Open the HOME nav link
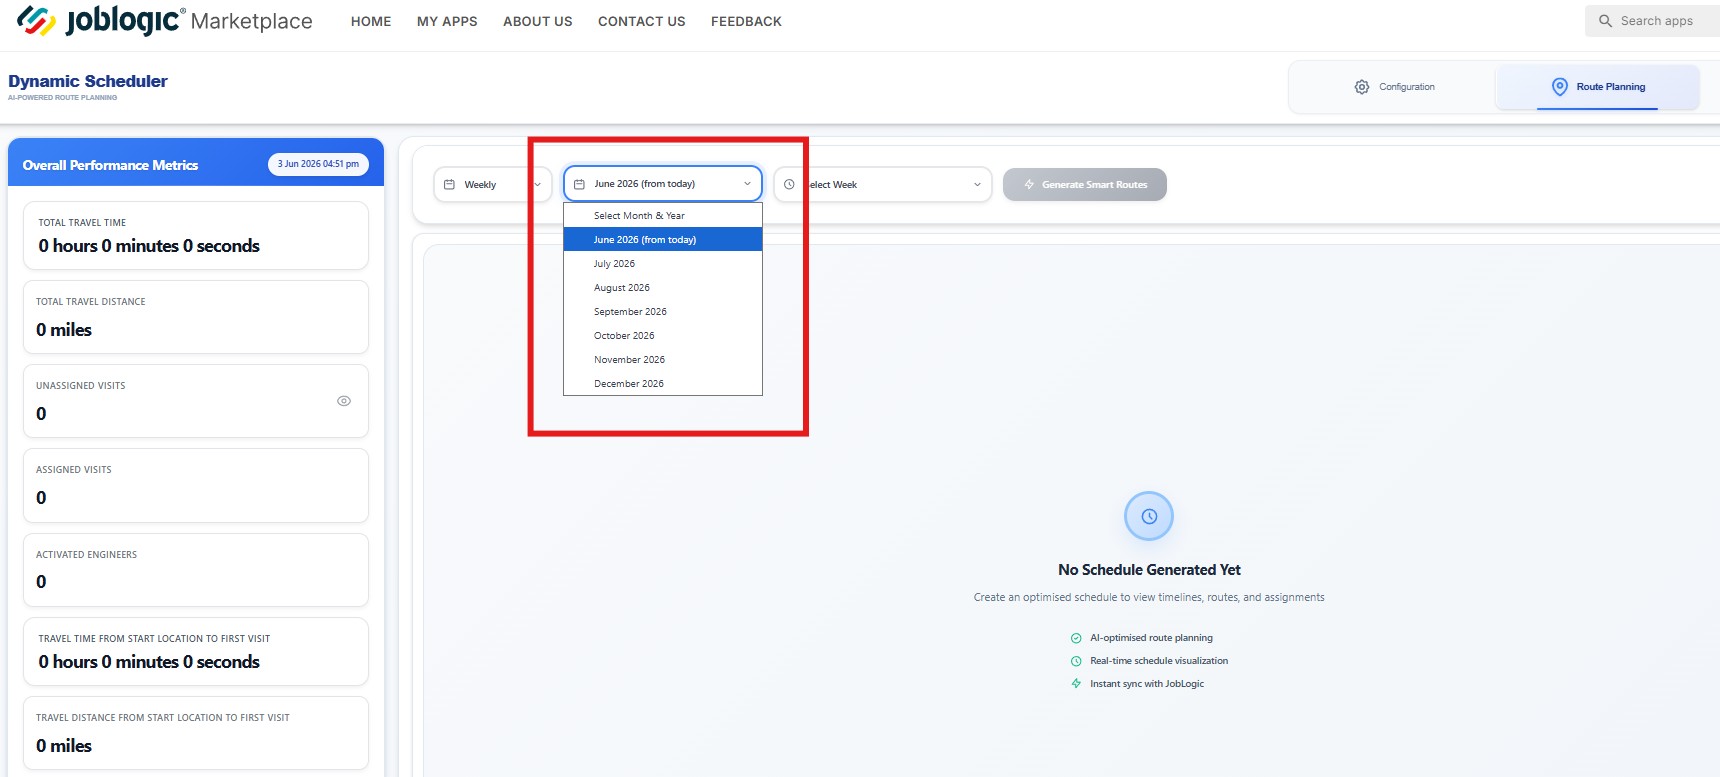The width and height of the screenshot is (1720, 777). tap(371, 21)
